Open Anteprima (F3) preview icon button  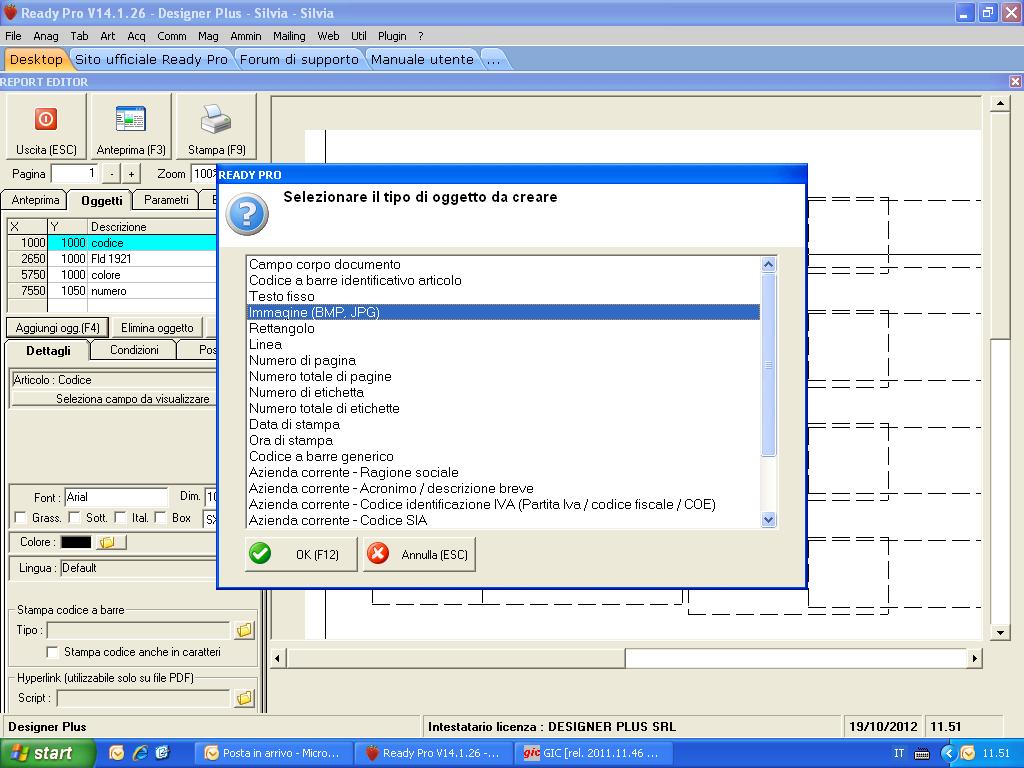tap(131, 126)
